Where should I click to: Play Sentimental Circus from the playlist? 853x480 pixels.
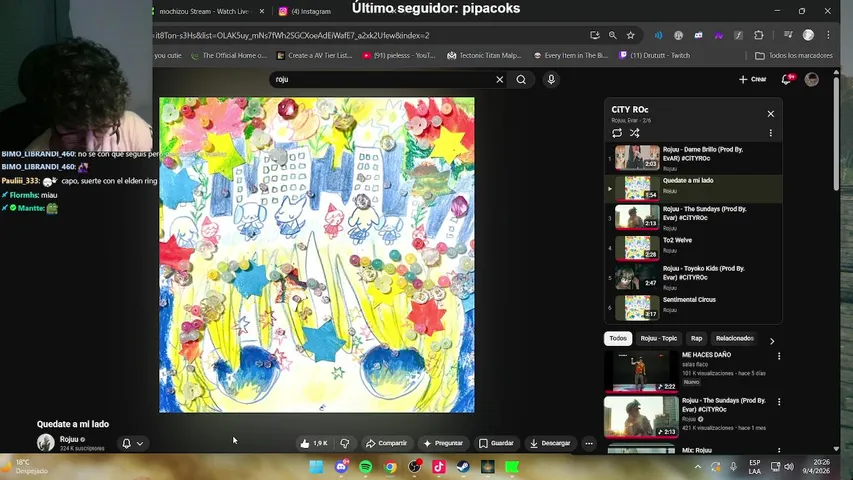pyautogui.click(x=693, y=307)
